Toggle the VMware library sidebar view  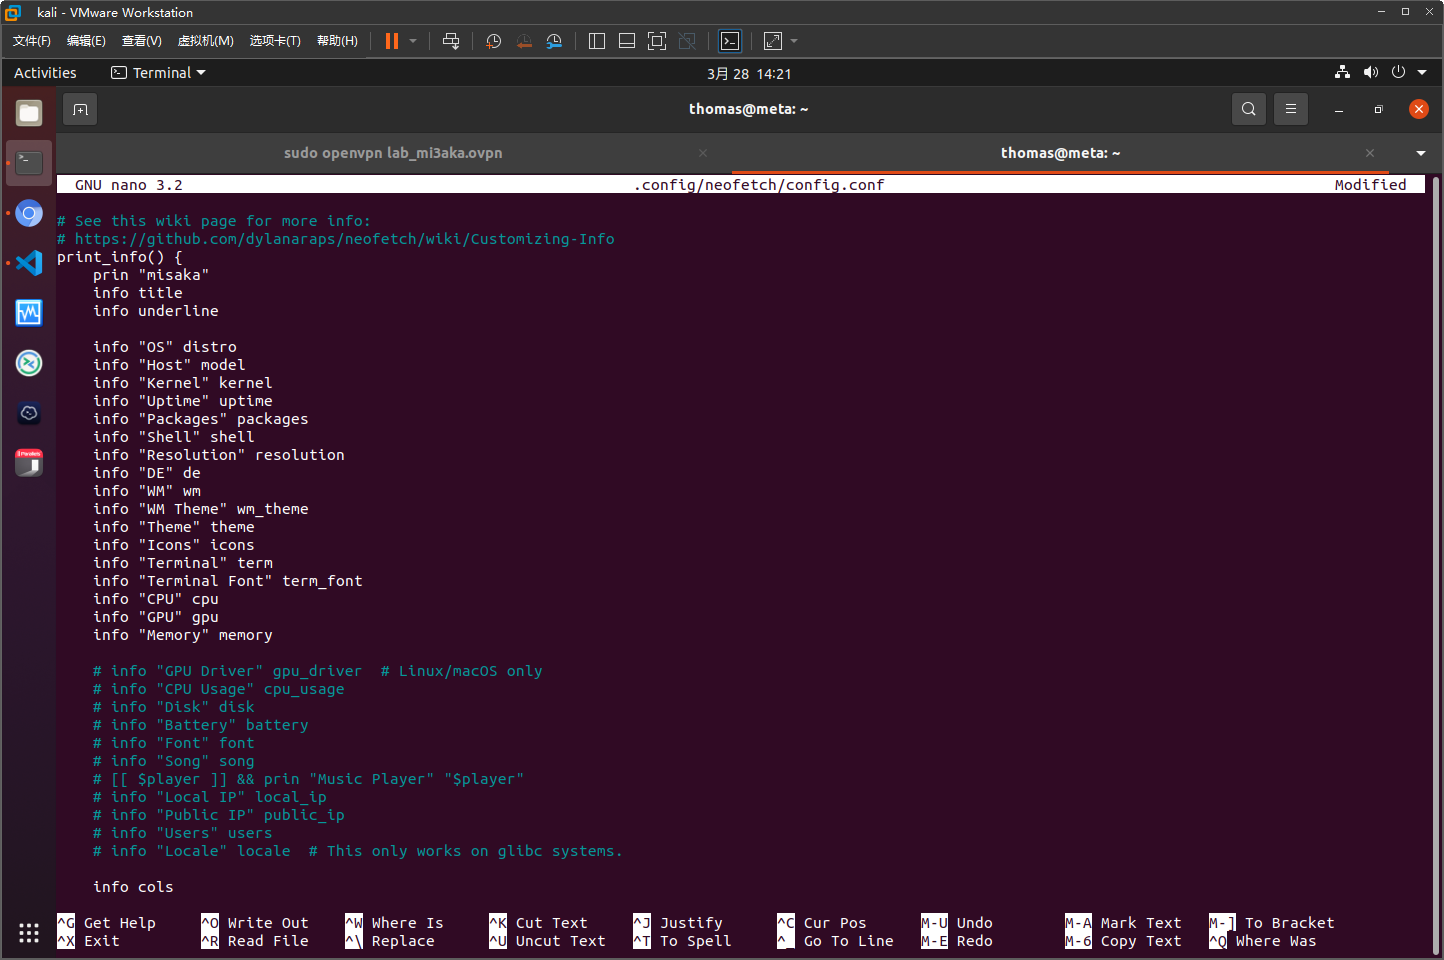point(597,41)
